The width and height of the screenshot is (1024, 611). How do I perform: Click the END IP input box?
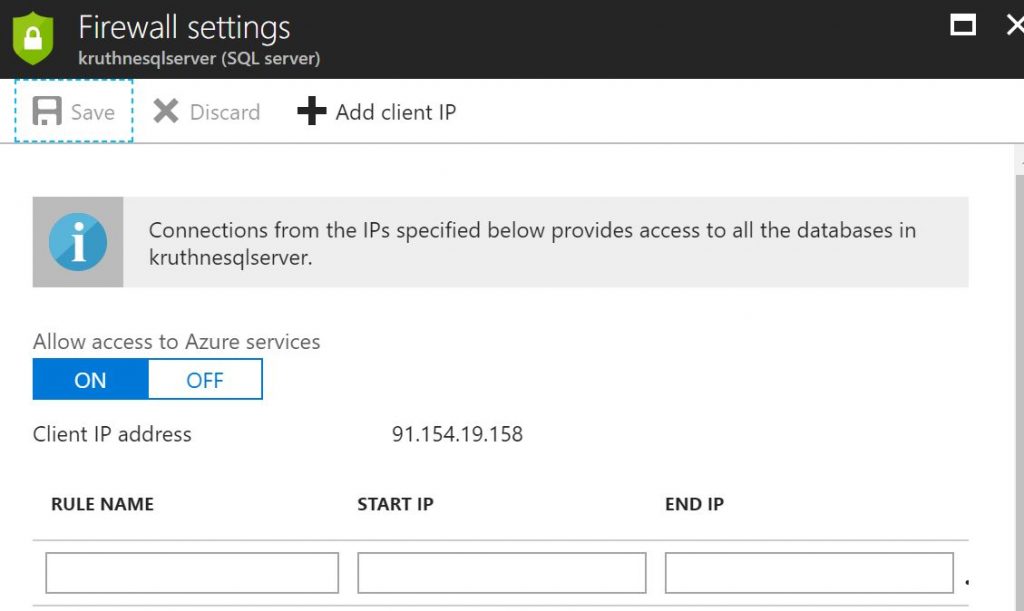pos(810,572)
